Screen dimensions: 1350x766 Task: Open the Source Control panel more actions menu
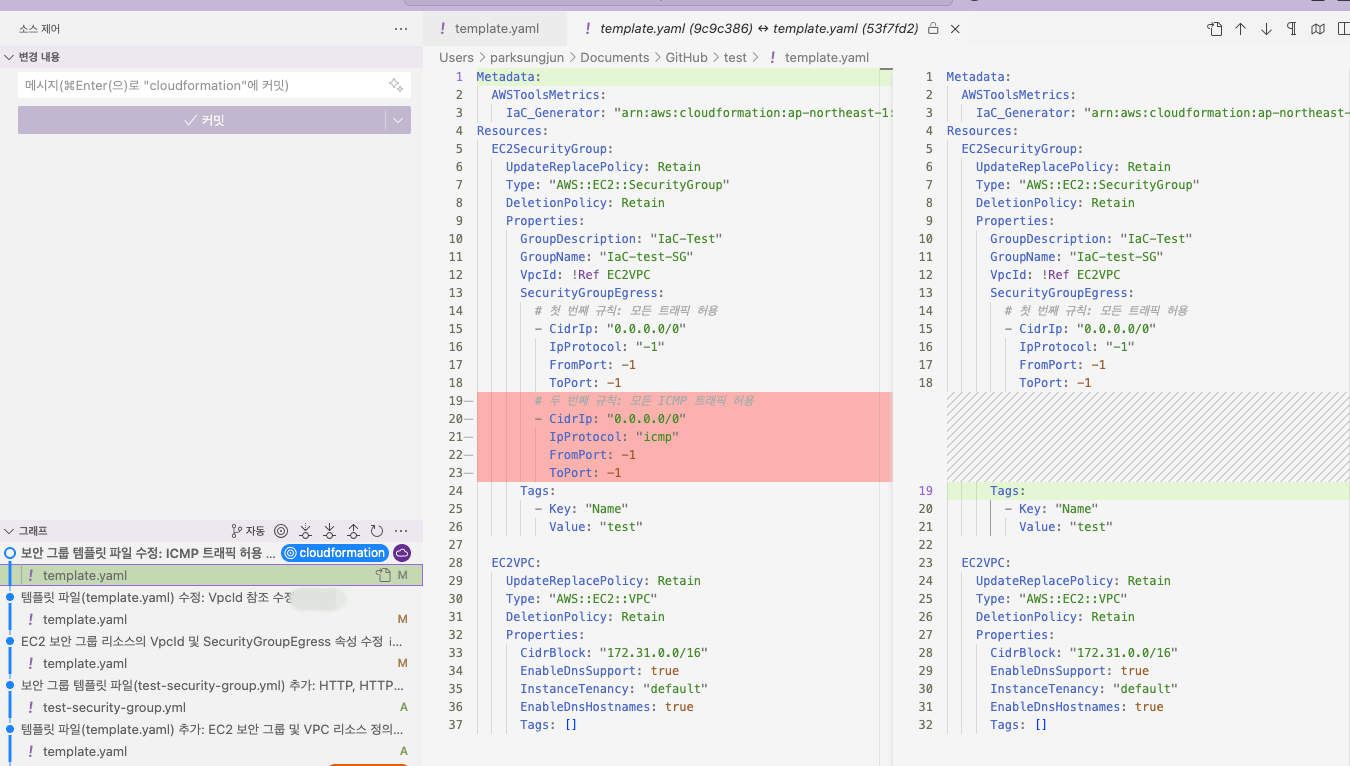pos(401,30)
